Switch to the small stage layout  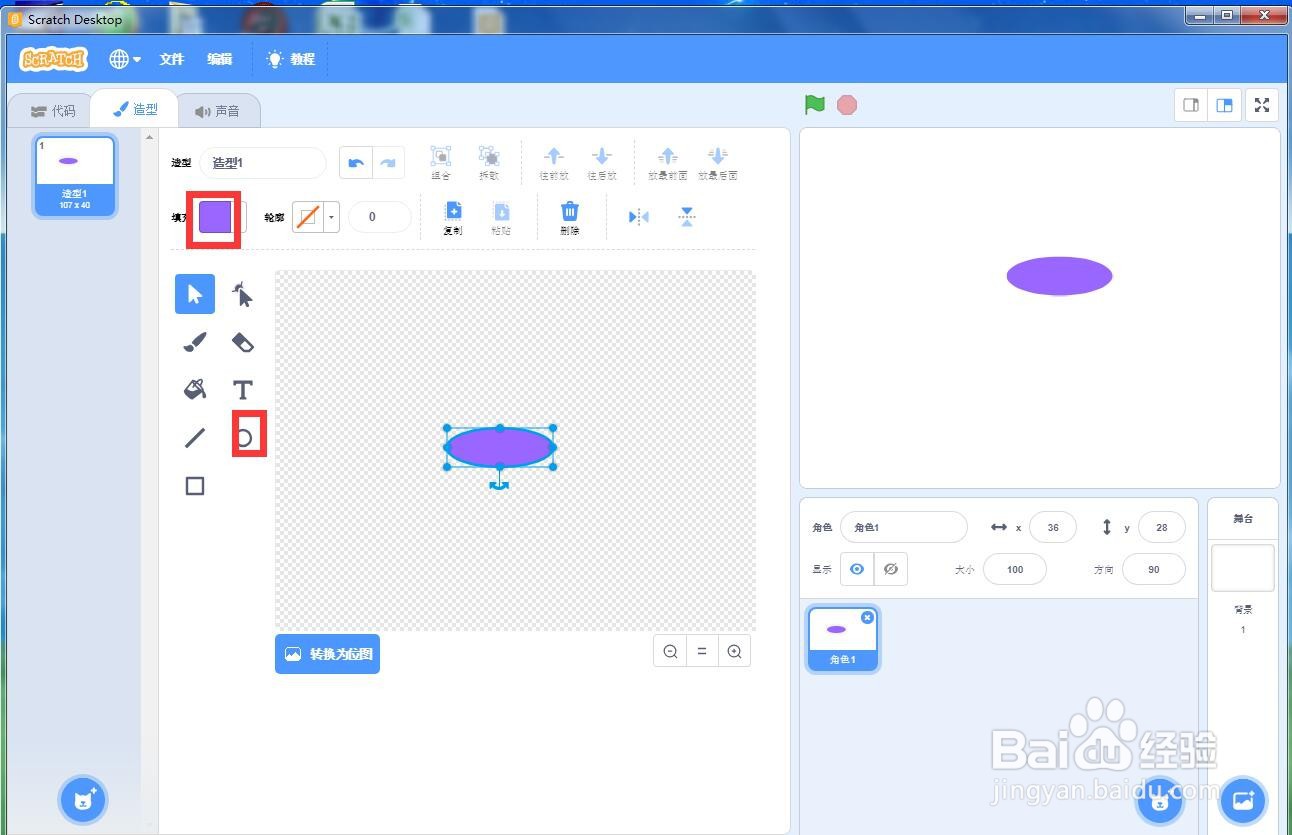[1191, 105]
